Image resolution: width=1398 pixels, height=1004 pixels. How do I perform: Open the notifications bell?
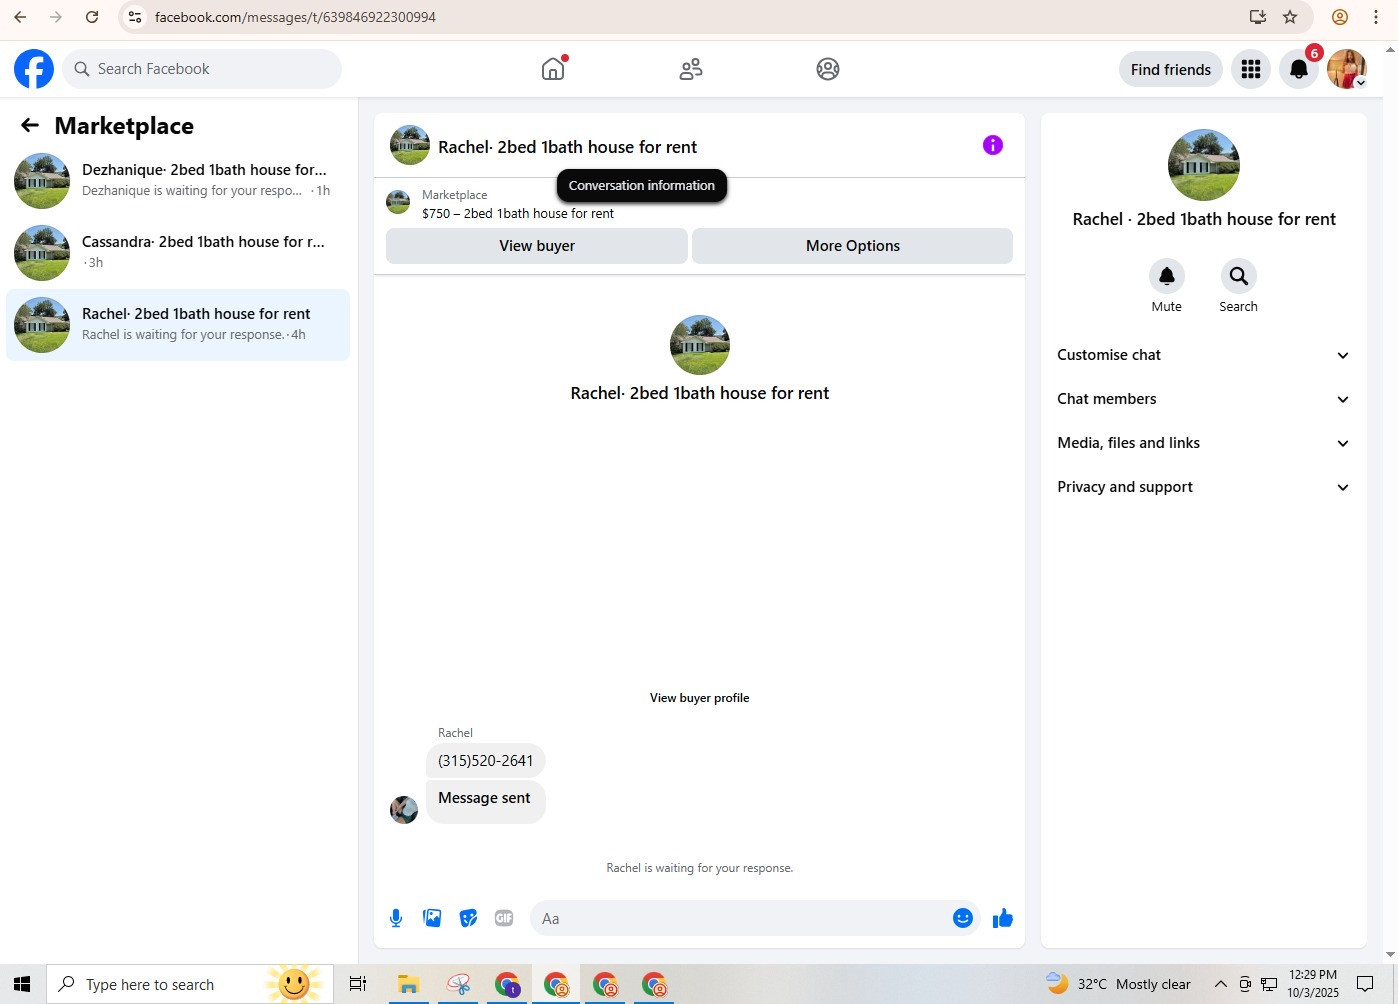pyautogui.click(x=1299, y=69)
